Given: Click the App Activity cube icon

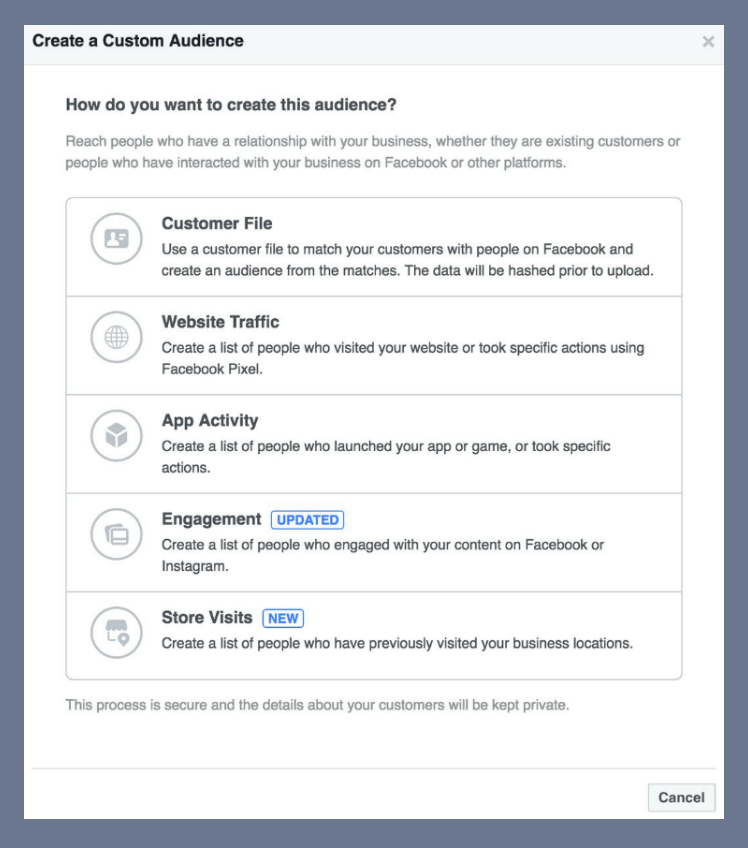Looking at the screenshot, I should [x=116, y=435].
